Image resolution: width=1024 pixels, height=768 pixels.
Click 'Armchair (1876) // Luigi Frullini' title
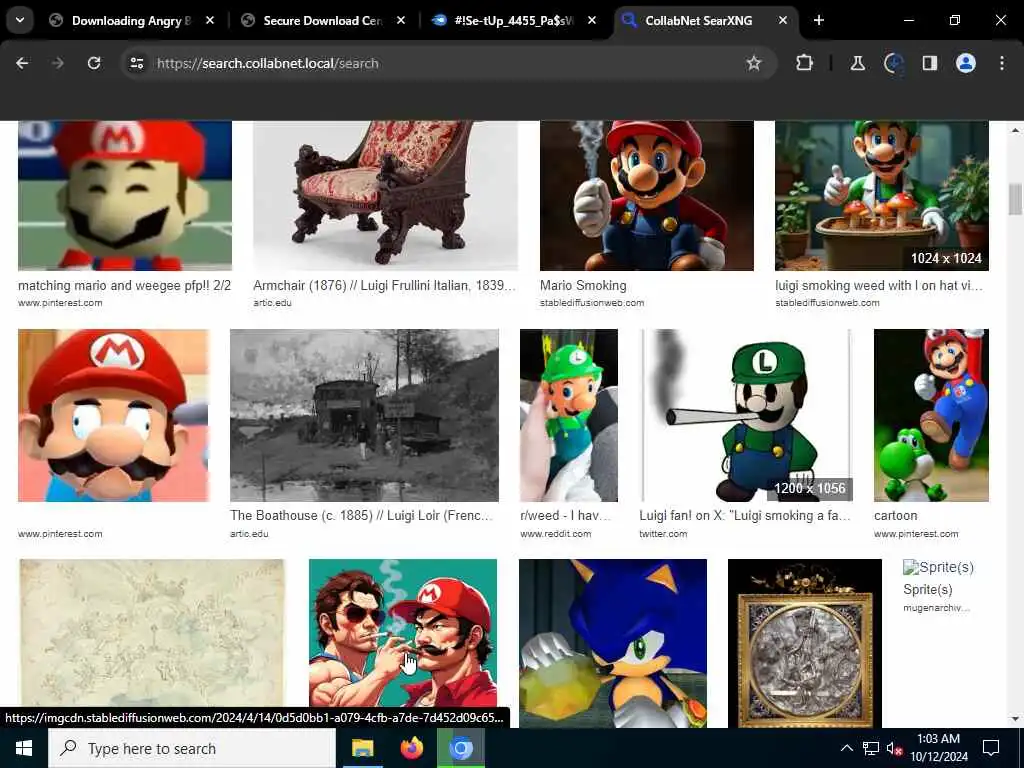[x=384, y=285]
